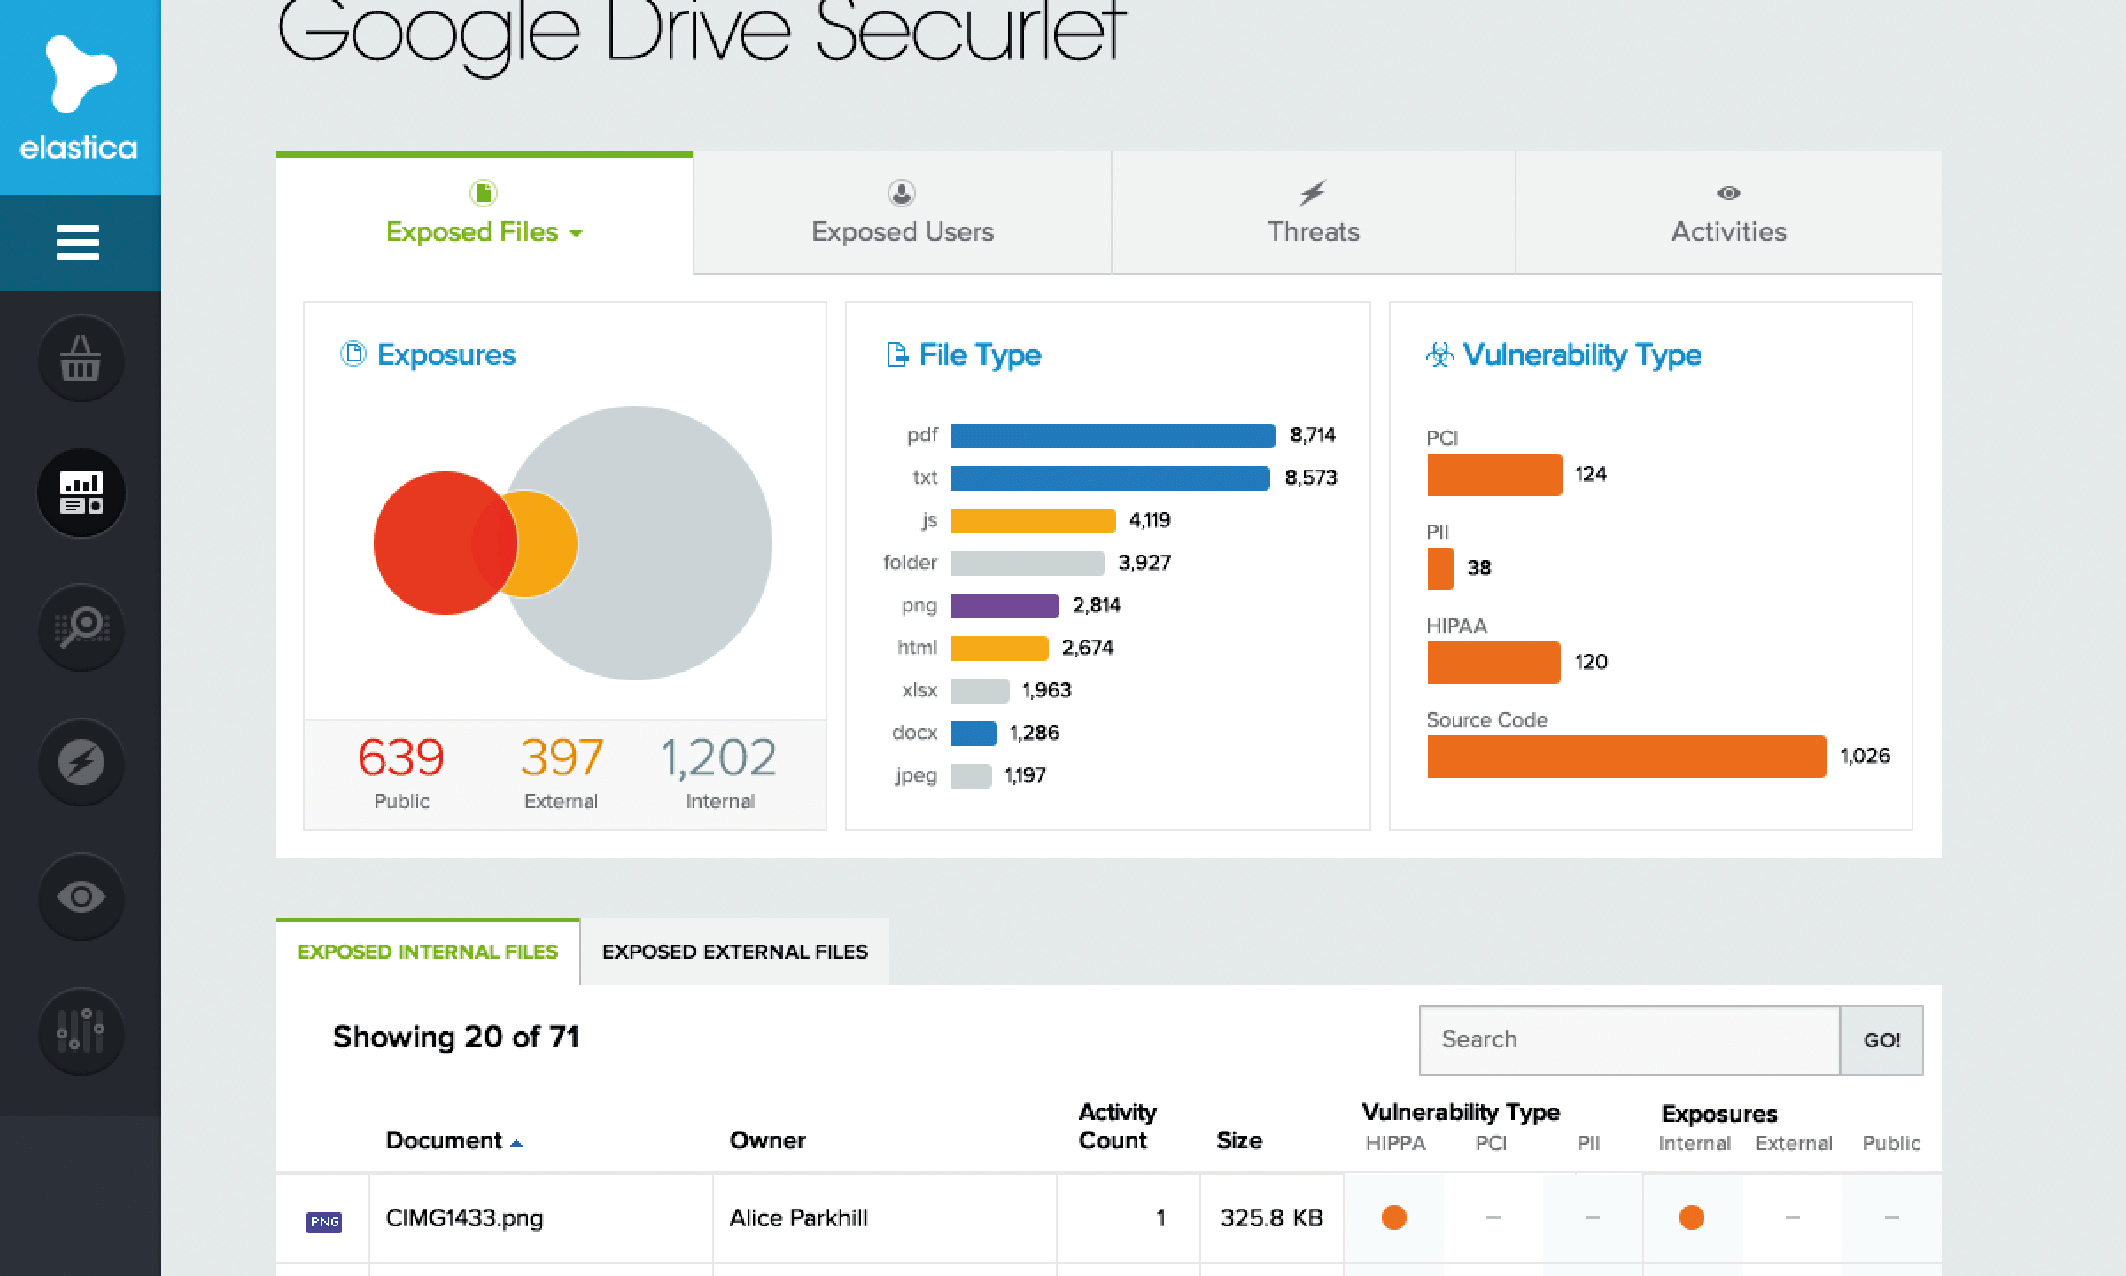Click the Internal exposure orange dot for CIMG1433.png
Image resolution: width=2126 pixels, height=1276 pixels.
[1691, 1217]
